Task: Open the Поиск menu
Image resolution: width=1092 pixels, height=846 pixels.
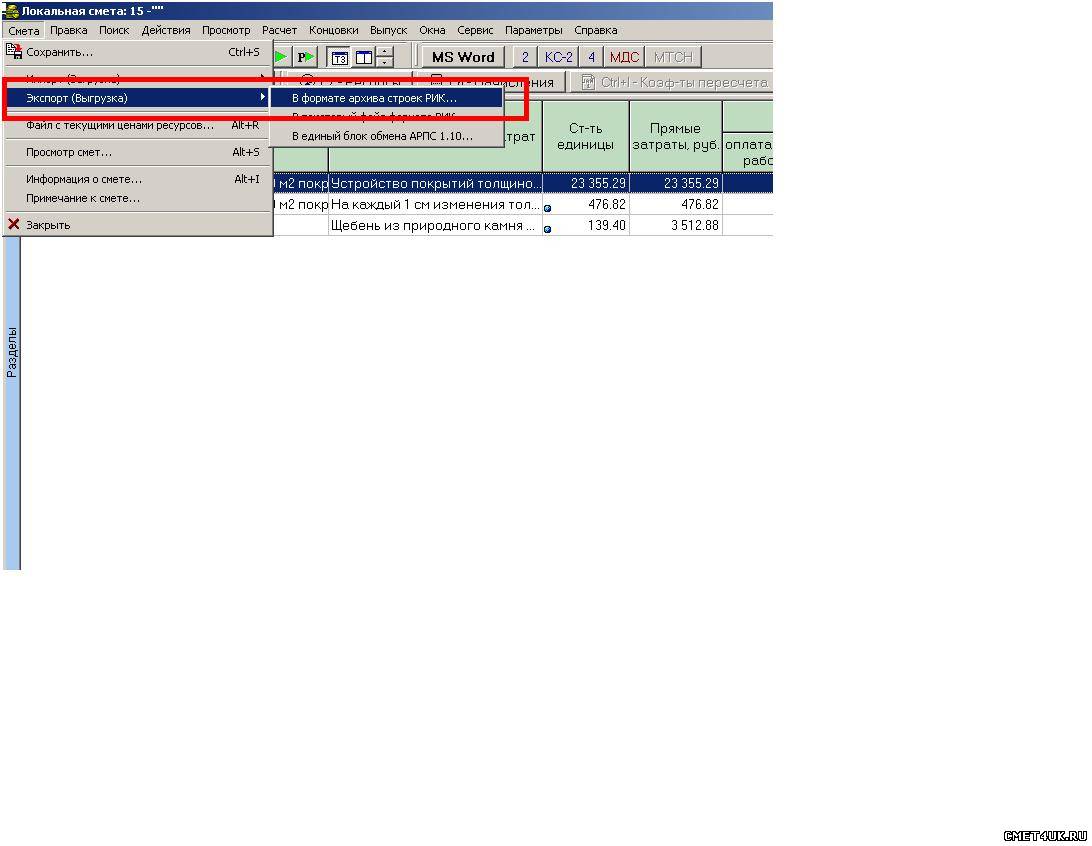Action: click(x=114, y=30)
